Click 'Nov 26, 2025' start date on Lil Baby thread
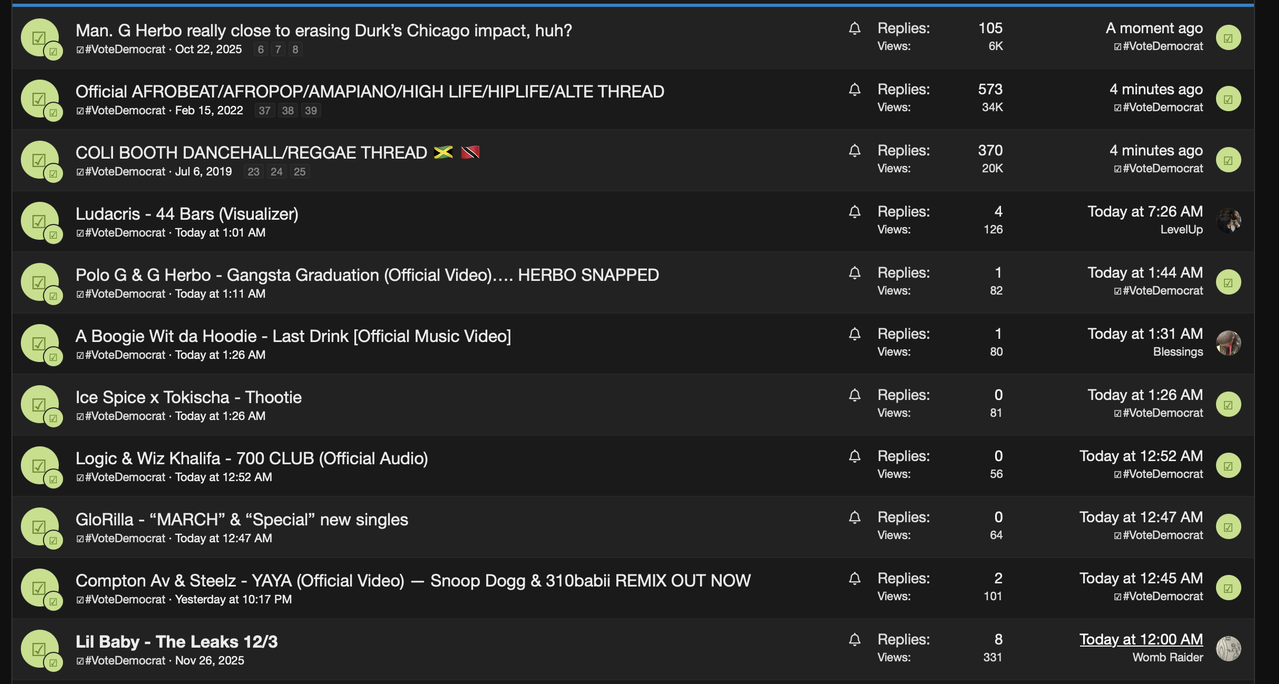 click(209, 660)
